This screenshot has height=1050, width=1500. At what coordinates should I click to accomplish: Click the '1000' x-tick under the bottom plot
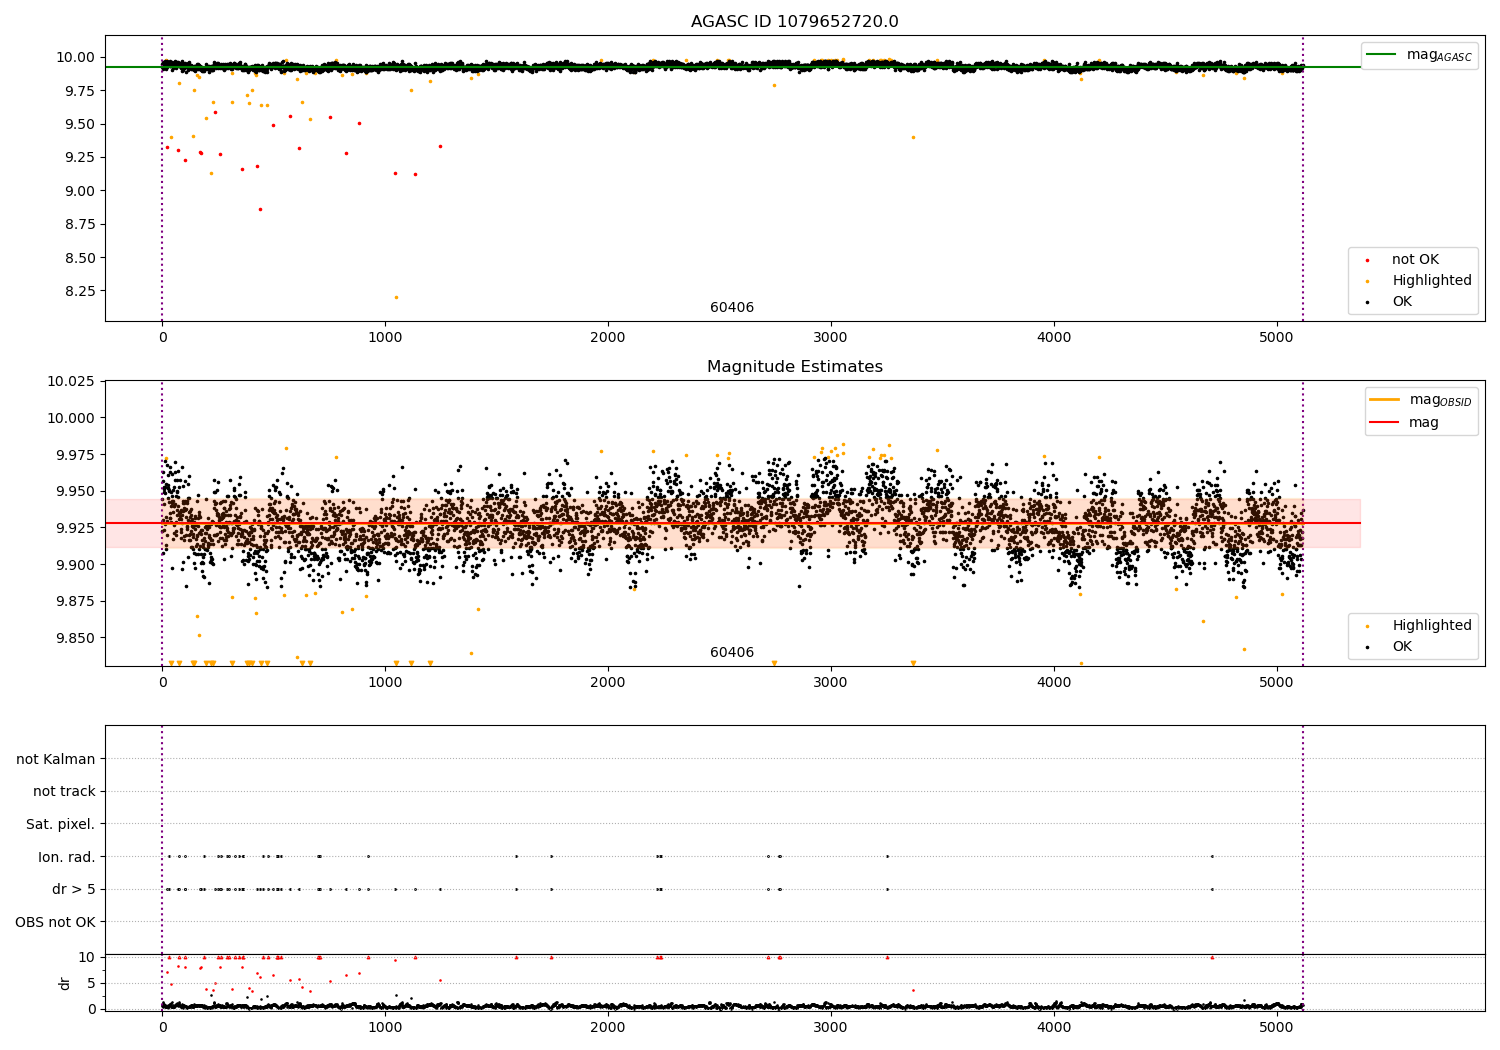[385, 1027]
